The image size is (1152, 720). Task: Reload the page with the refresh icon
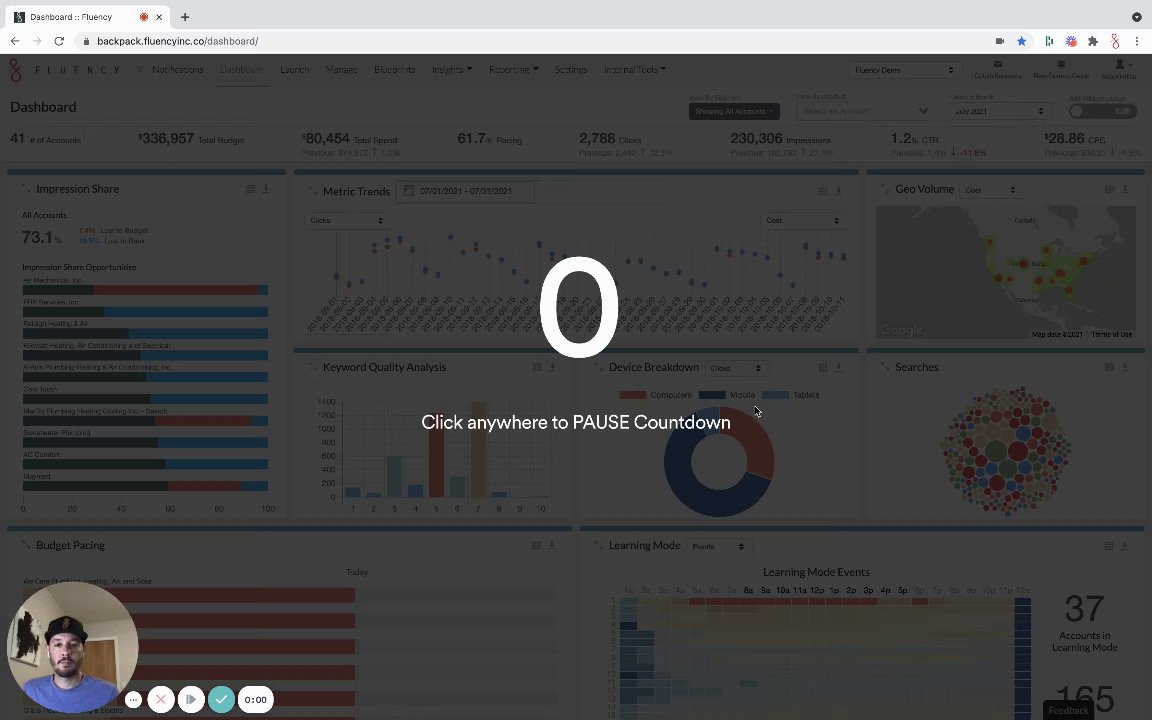point(59,41)
